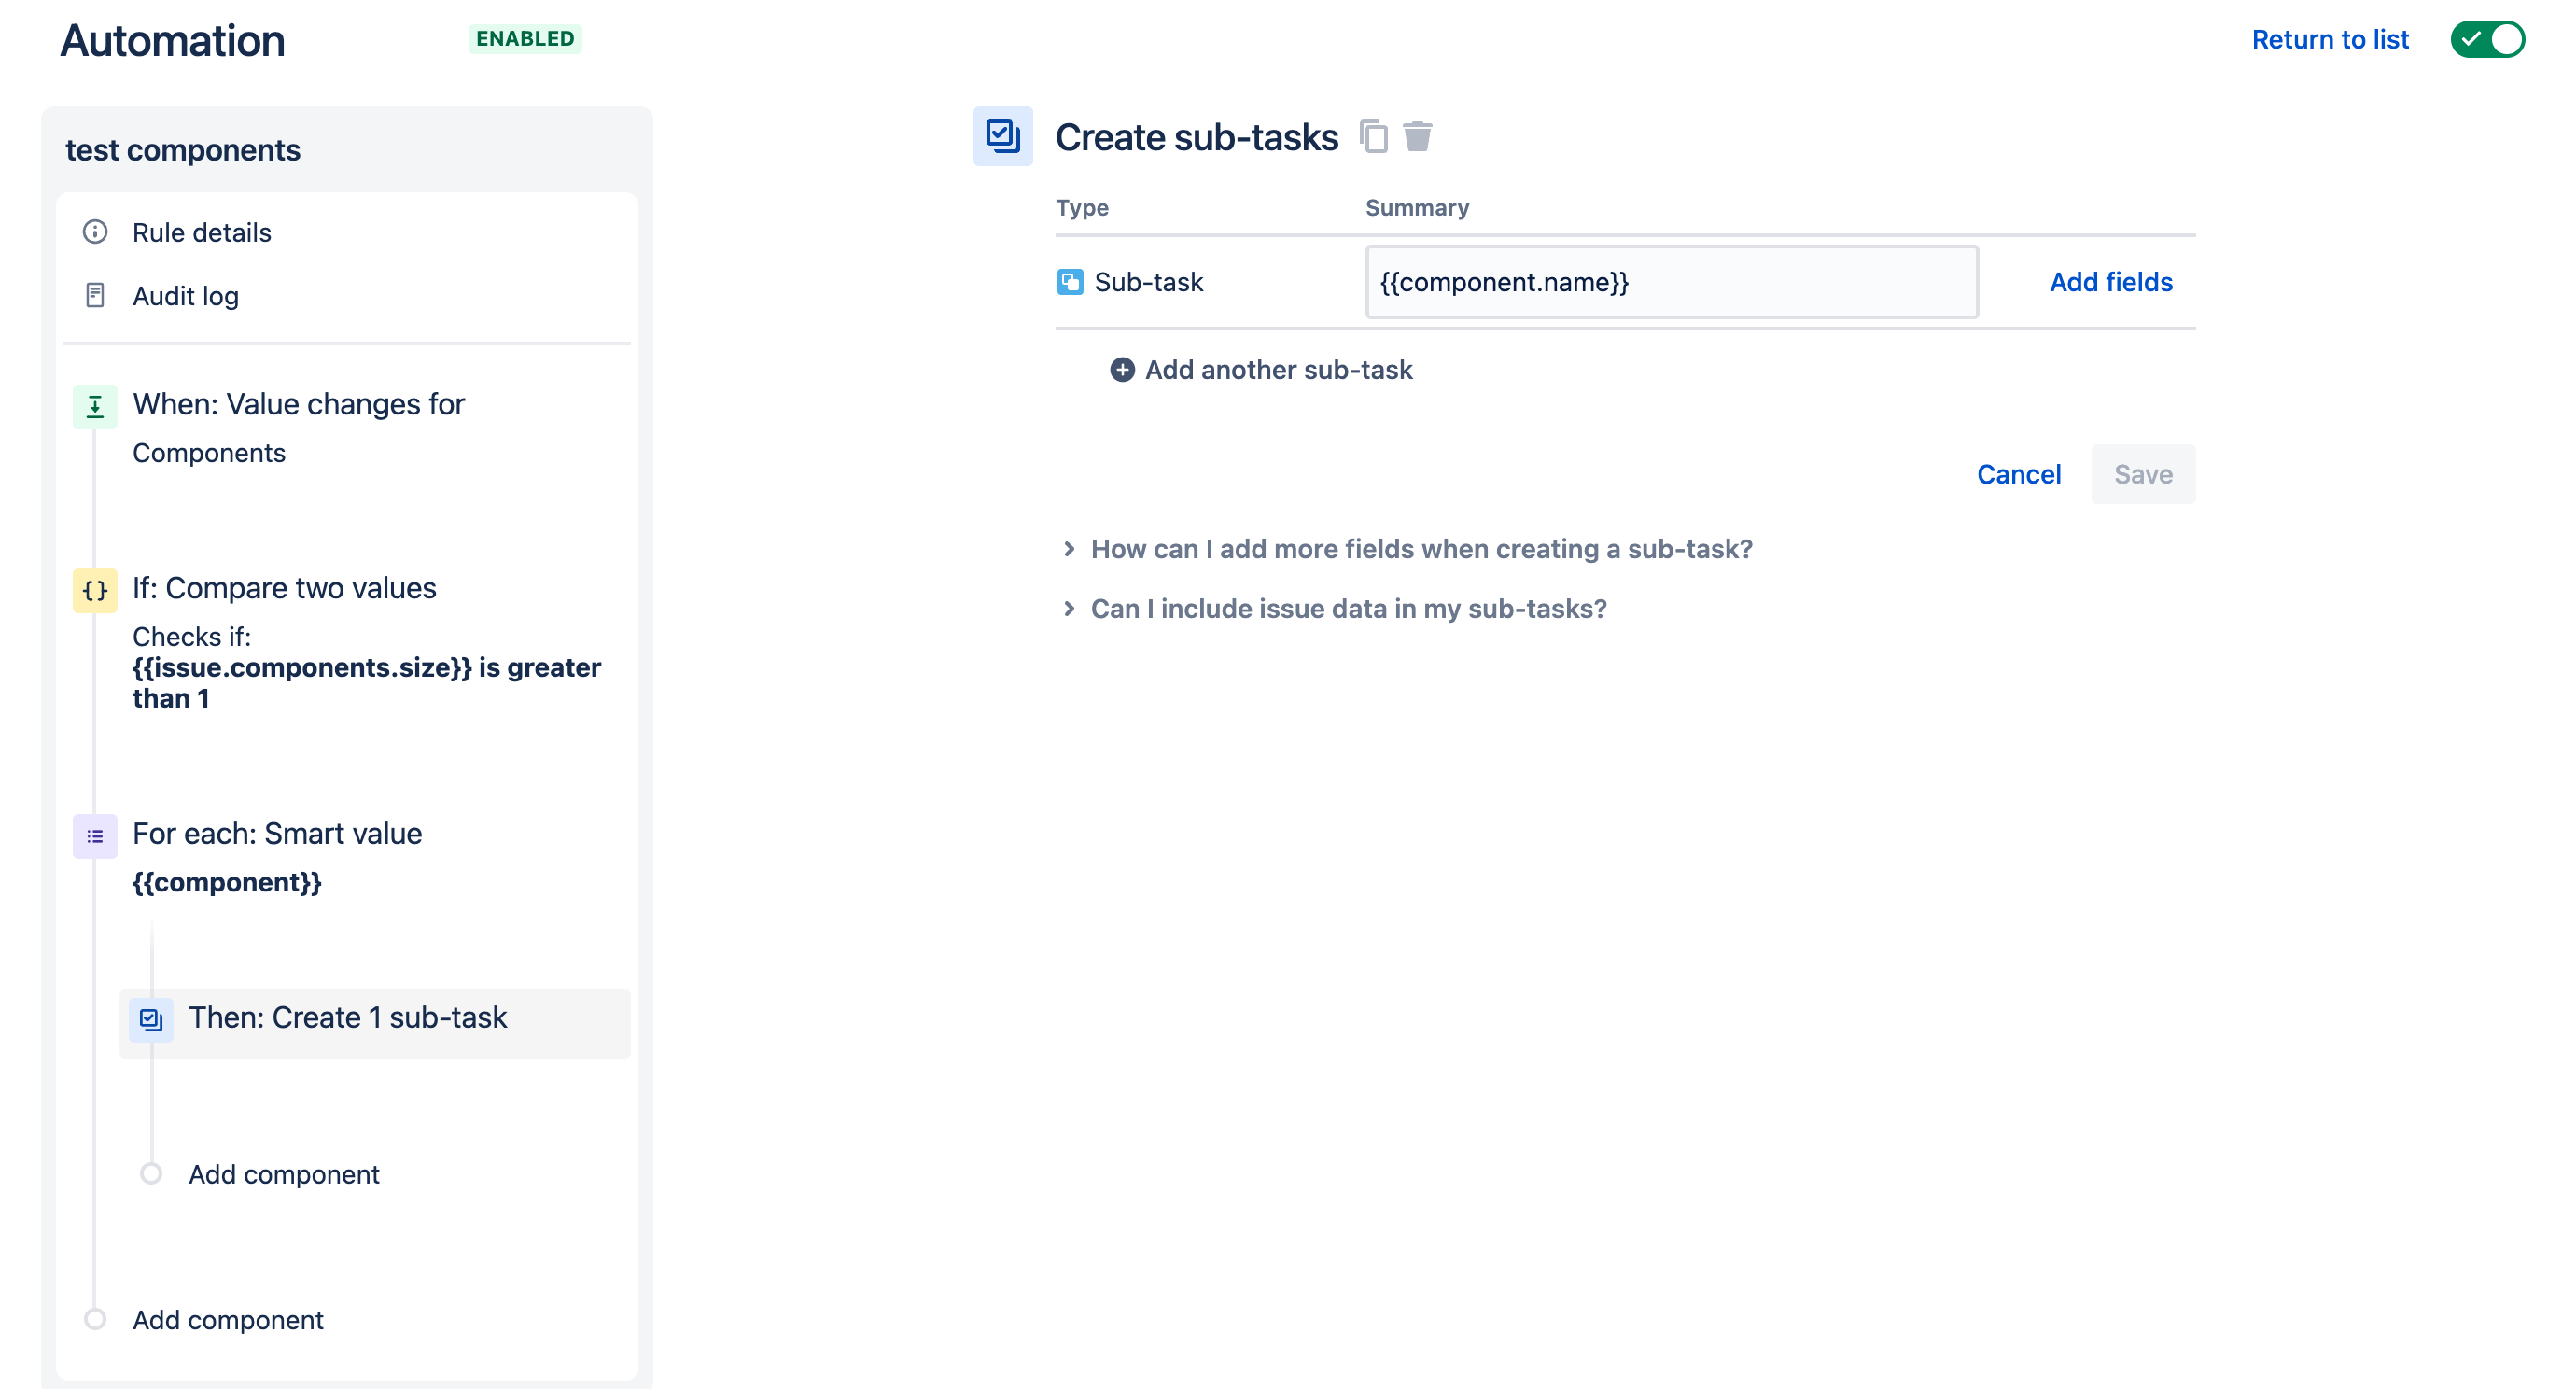Delete the Create sub-tasks action via trash icon

(x=1418, y=136)
